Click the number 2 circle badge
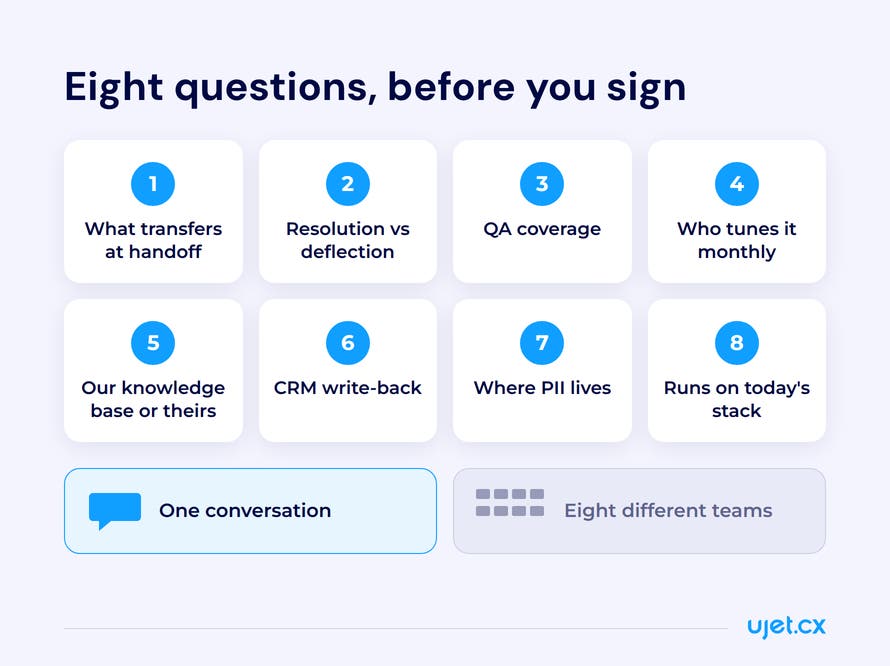The height and width of the screenshot is (666, 890). click(x=347, y=184)
